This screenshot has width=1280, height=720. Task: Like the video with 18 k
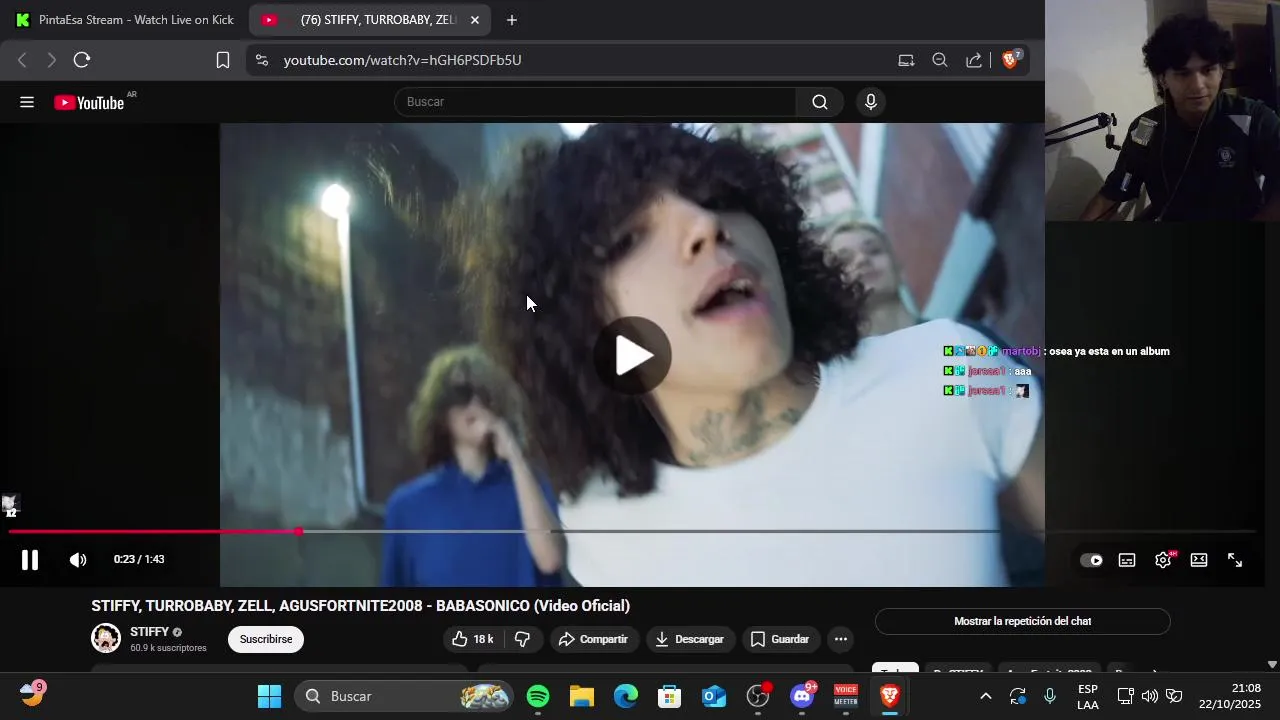click(472, 639)
